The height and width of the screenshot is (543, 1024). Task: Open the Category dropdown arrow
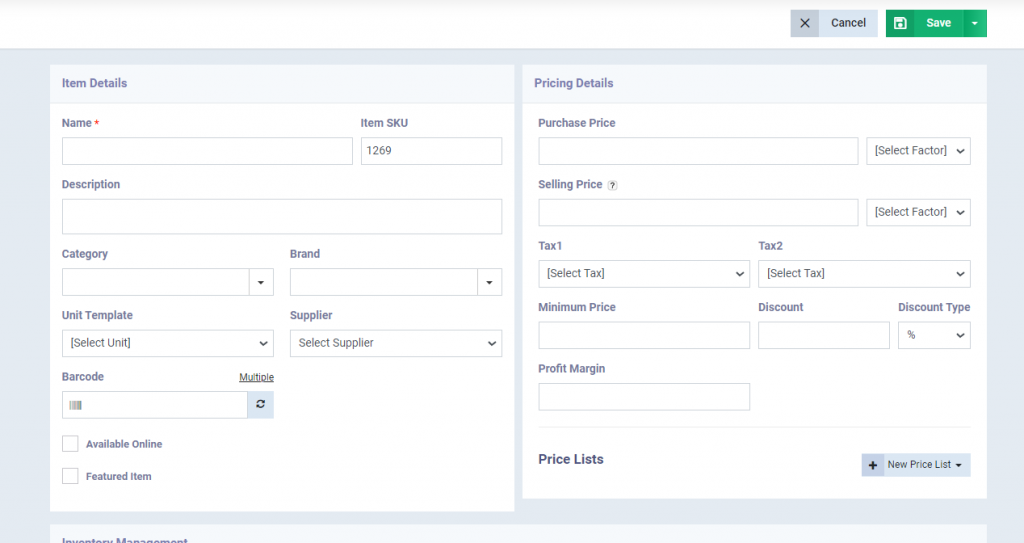click(261, 282)
